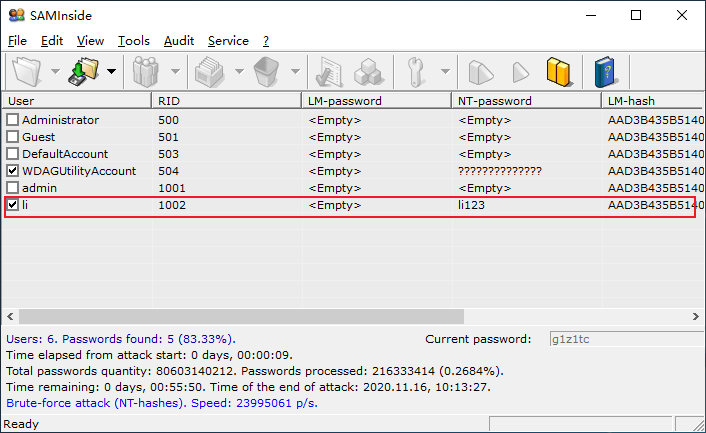
Task: Click the start attack wedge icon
Action: 480,72
